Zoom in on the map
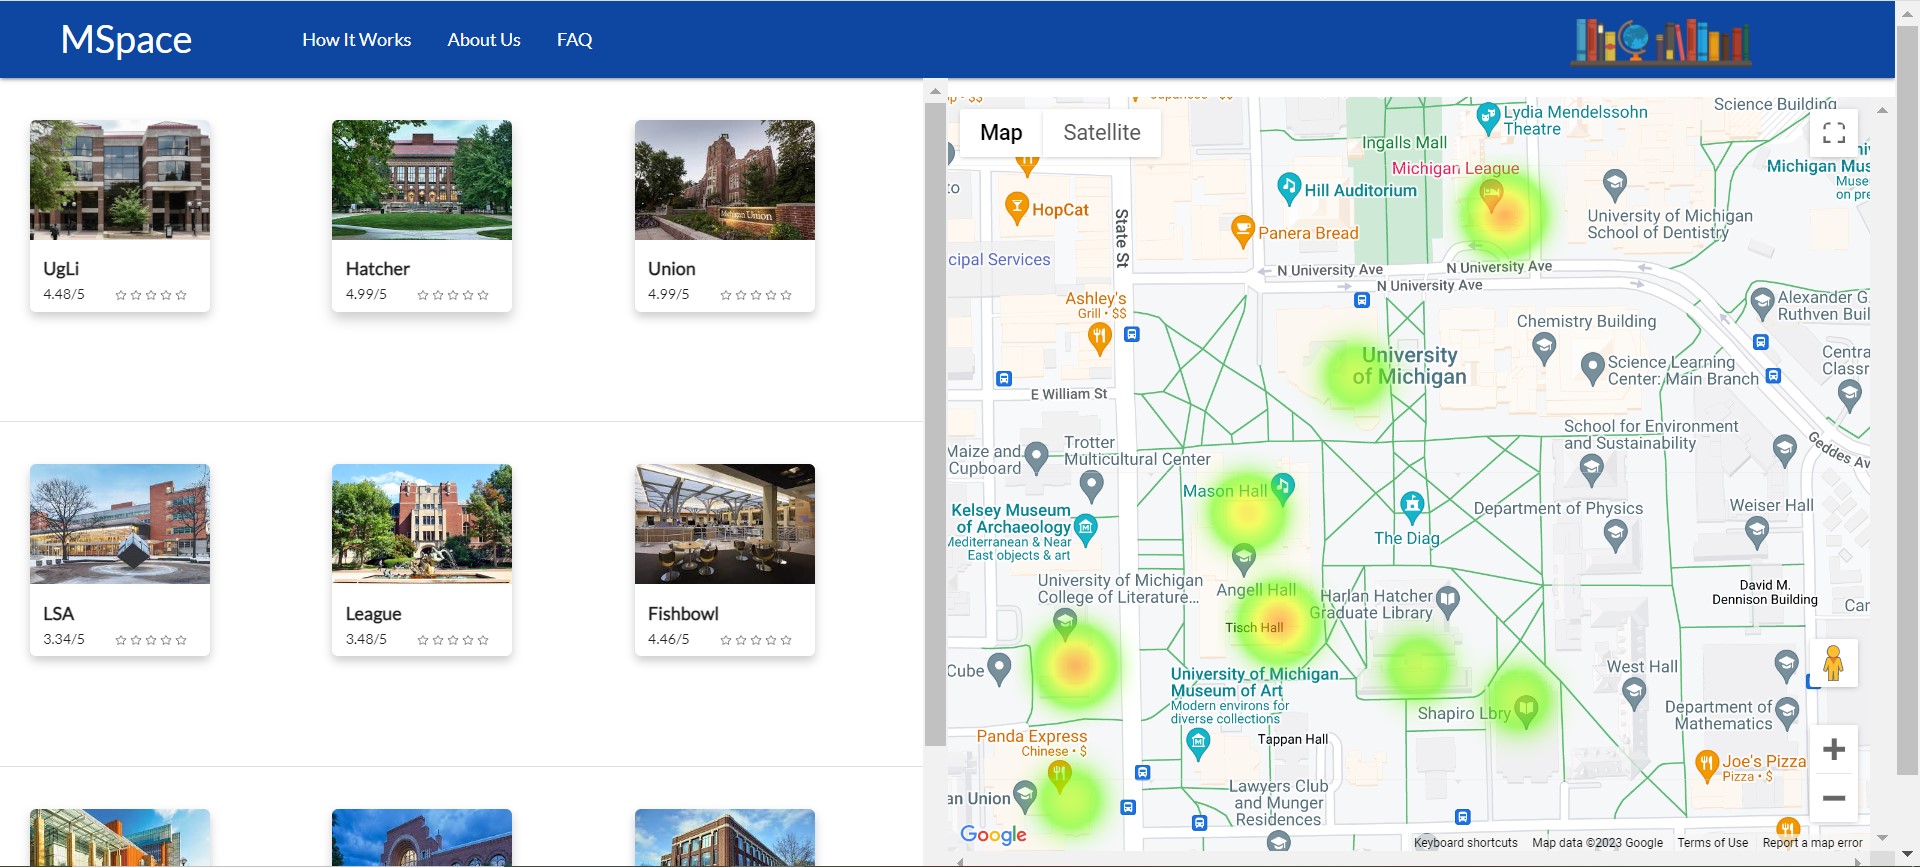 pos(1834,749)
